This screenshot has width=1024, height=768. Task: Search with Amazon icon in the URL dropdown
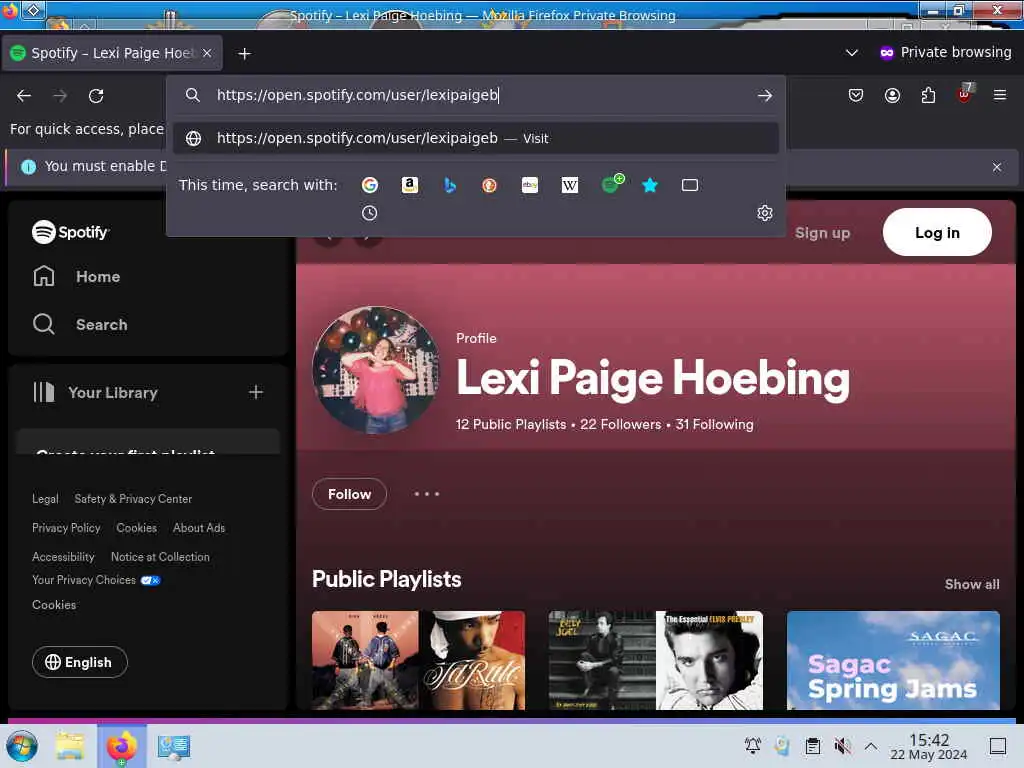pyautogui.click(x=409, y=185)
